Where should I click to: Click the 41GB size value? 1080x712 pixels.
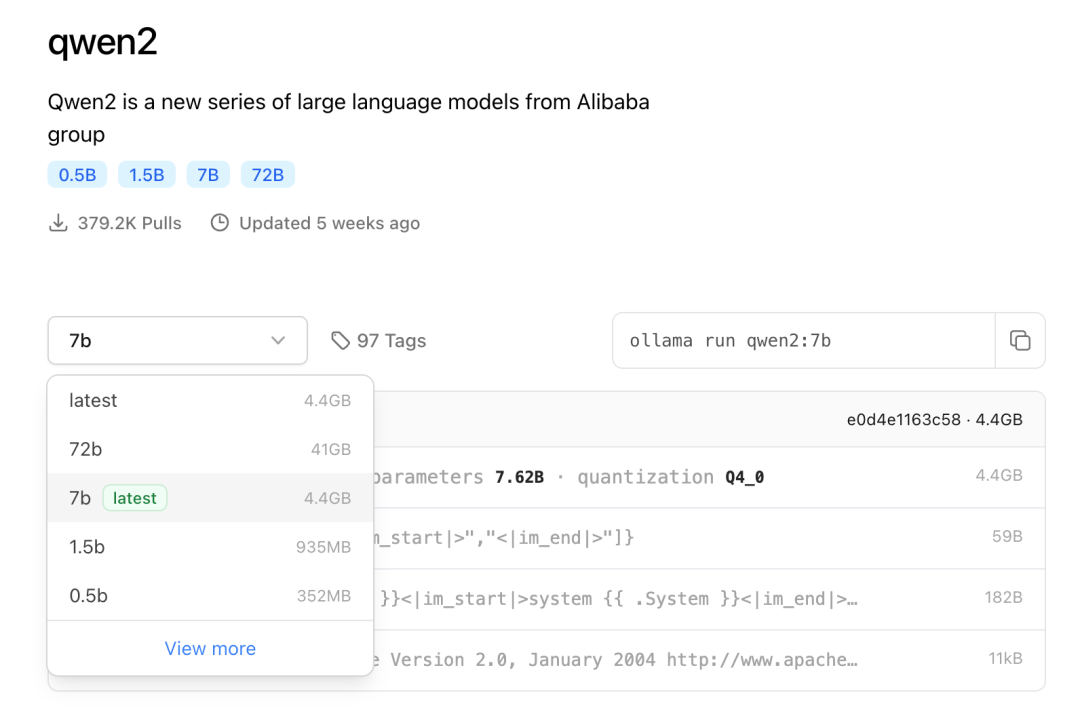pyautogui.click(x=331, y=450)
